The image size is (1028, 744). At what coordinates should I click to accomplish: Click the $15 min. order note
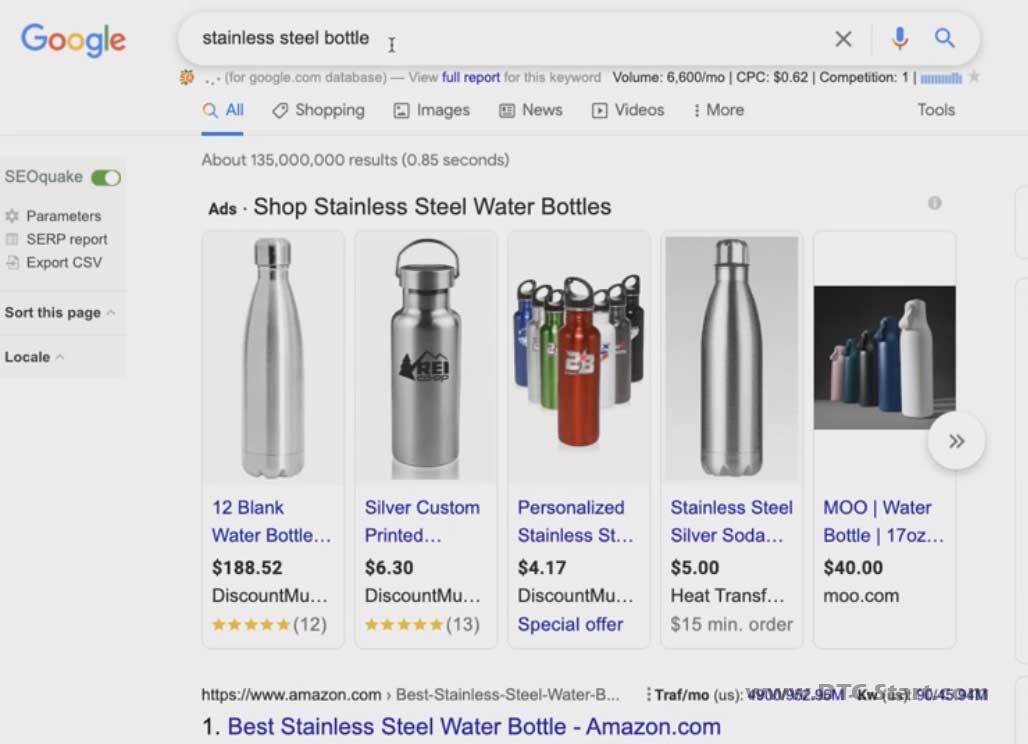732,625
